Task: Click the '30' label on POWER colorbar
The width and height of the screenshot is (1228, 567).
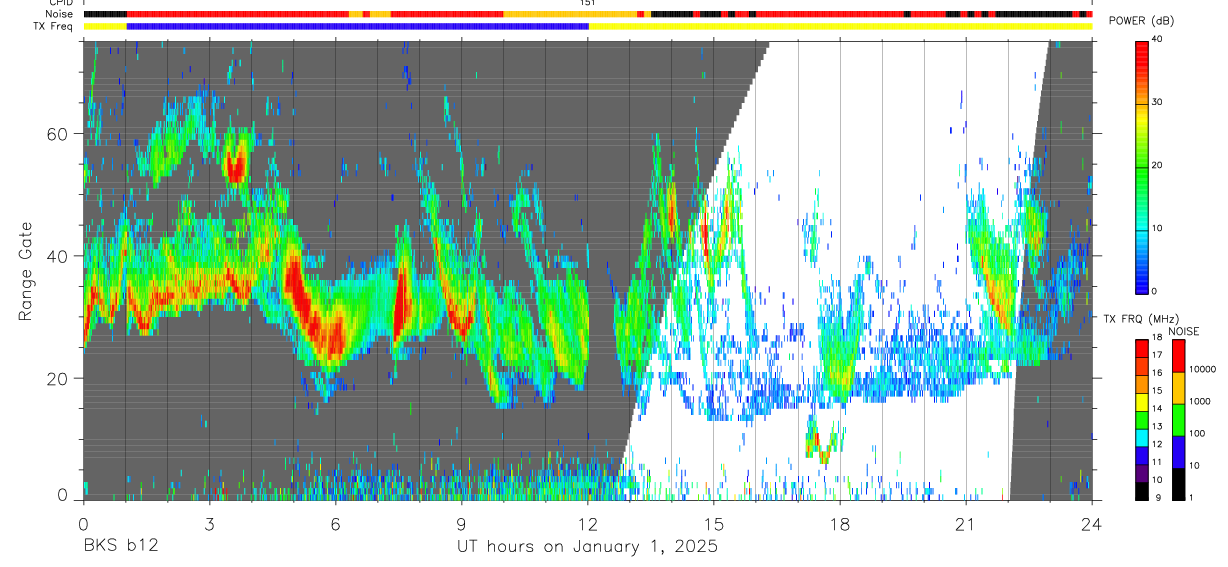Action: pos(1158,102)
